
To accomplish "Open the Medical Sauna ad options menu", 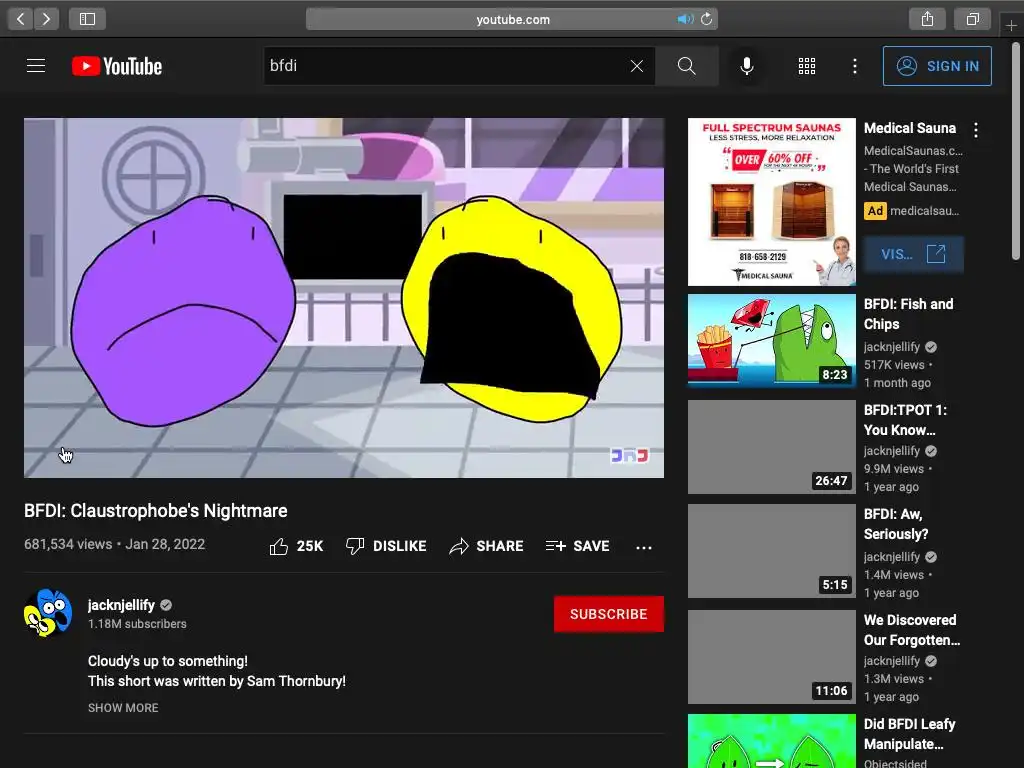I will click(x=976, y=130).
